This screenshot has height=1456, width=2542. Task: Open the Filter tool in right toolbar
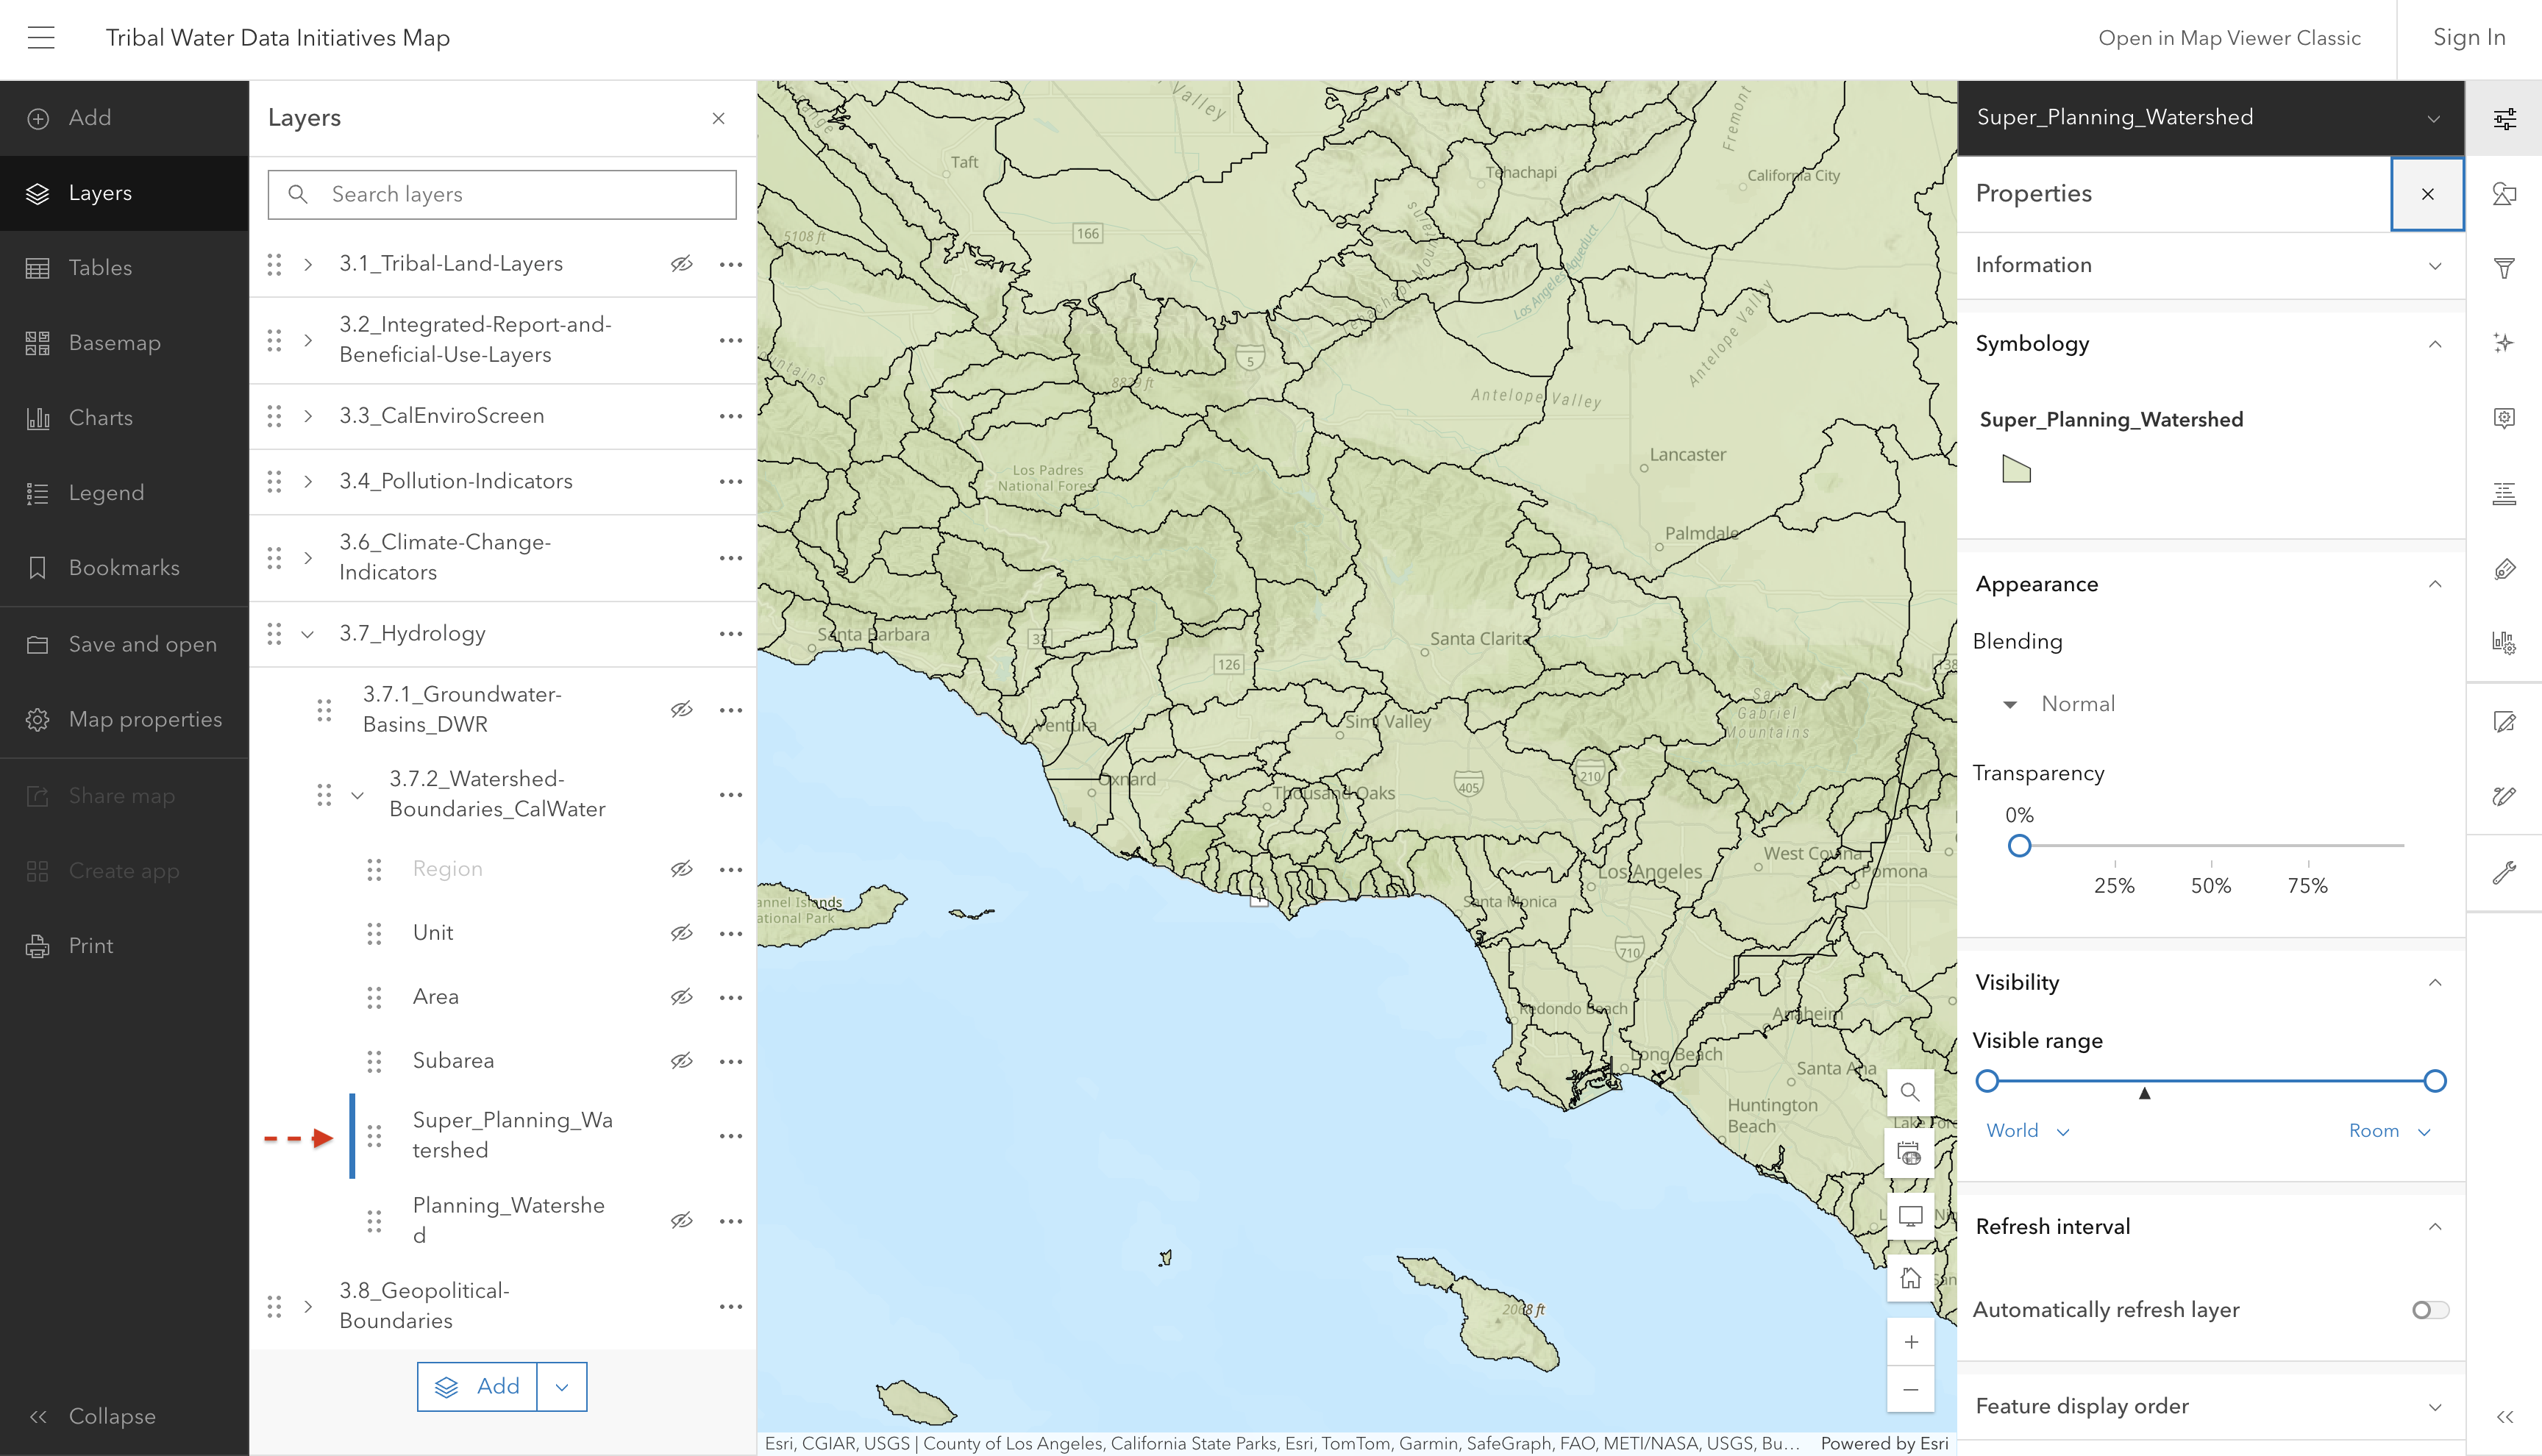pos(2504,268)
